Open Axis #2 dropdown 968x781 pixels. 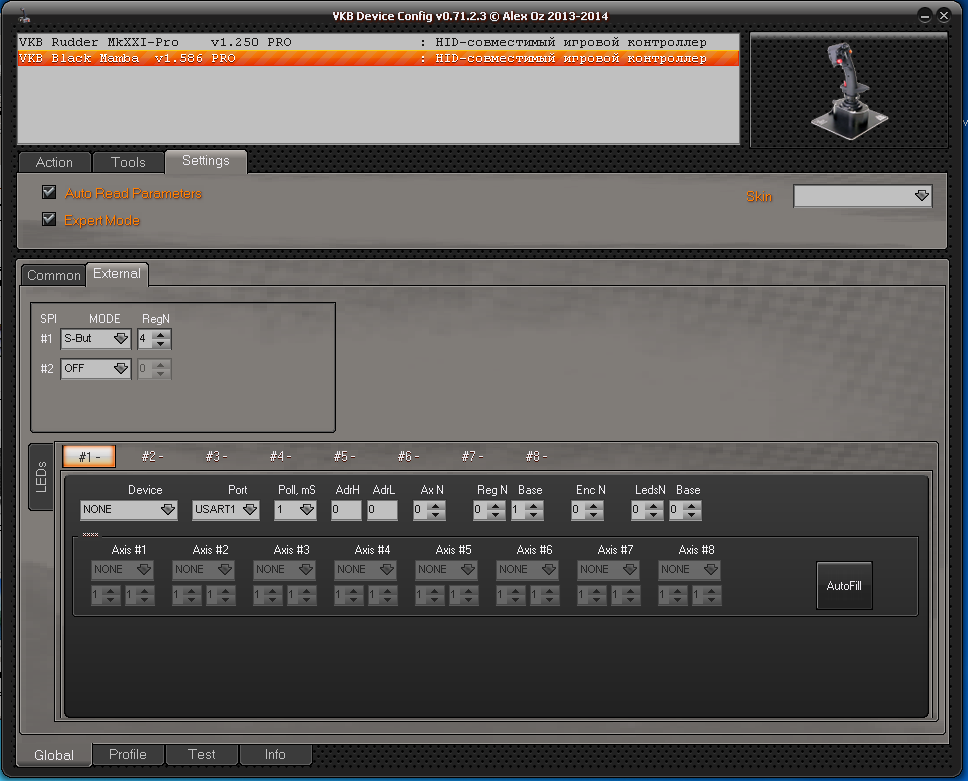[203, 570]
